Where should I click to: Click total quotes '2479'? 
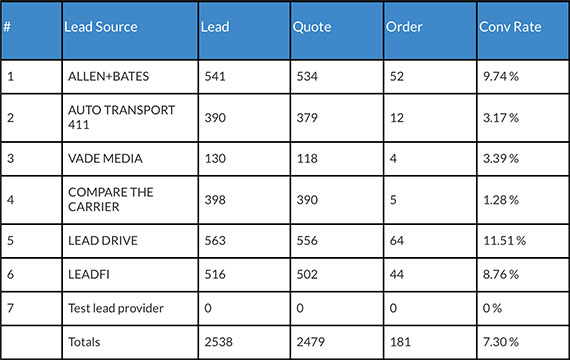point(311,342)
